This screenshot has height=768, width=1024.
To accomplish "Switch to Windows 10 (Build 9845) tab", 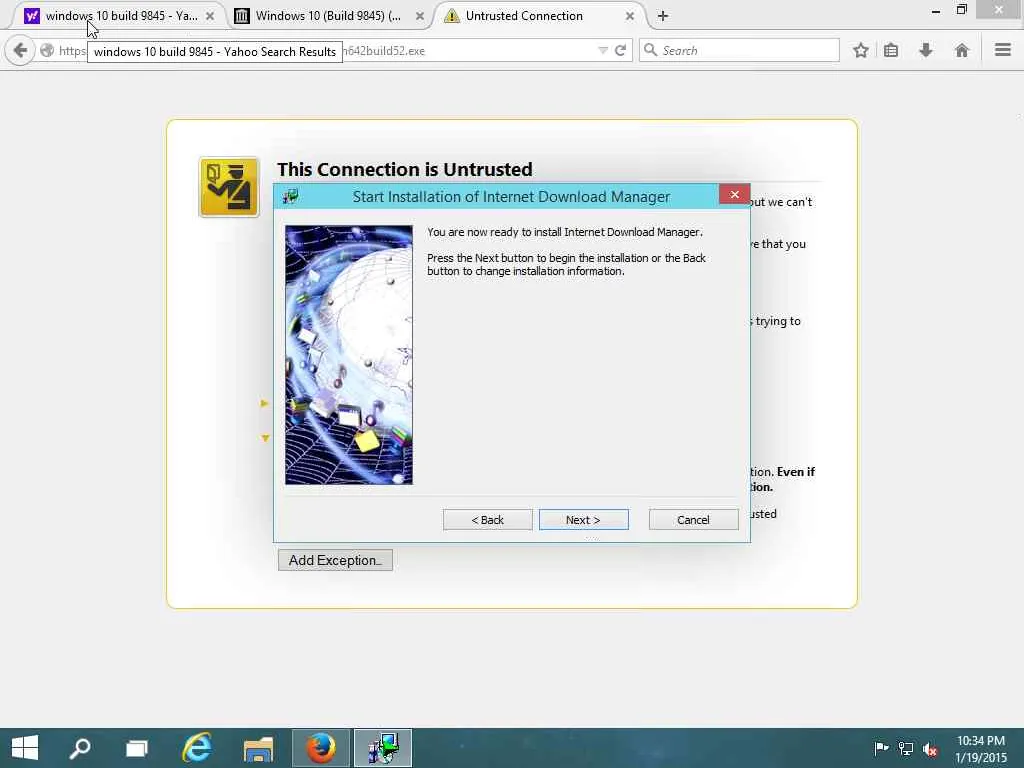I will point(328,16).
